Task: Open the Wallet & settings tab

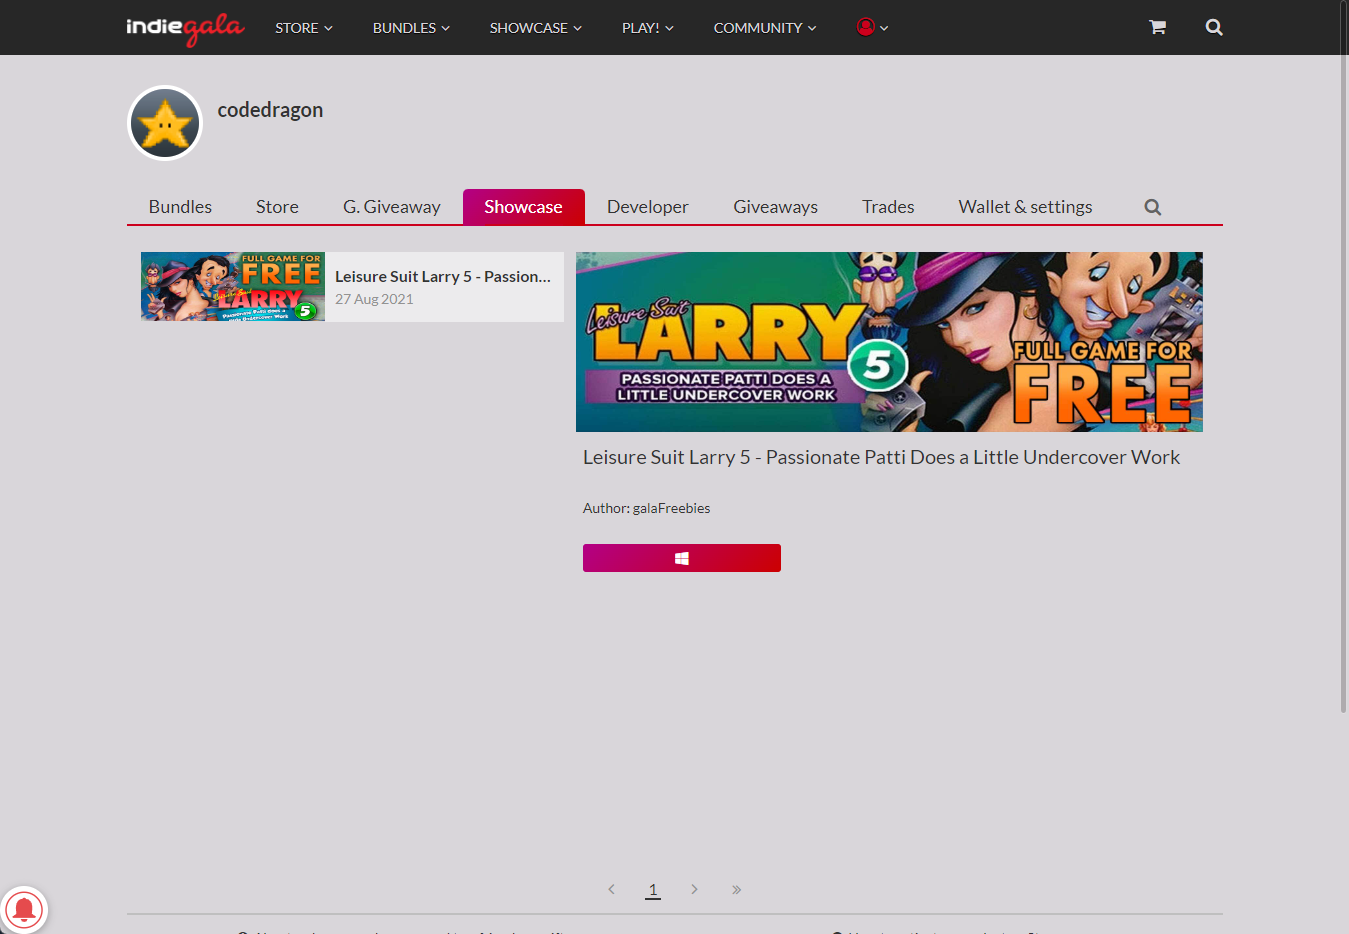Action: pos(1025,207)
